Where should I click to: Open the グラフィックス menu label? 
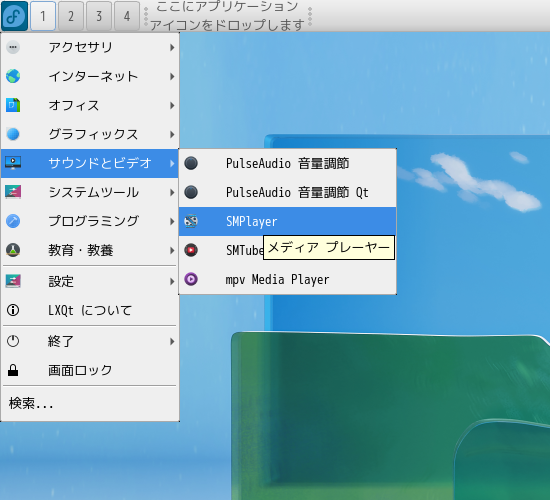93,134
